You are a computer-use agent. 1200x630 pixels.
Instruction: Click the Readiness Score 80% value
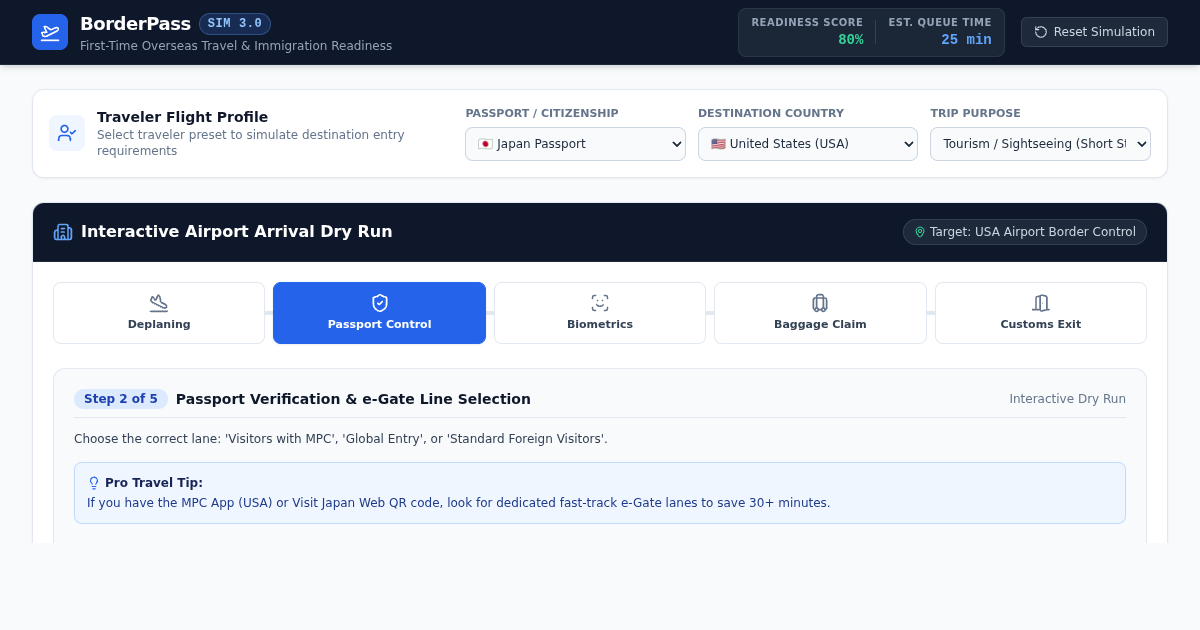[x=851, y=40]
